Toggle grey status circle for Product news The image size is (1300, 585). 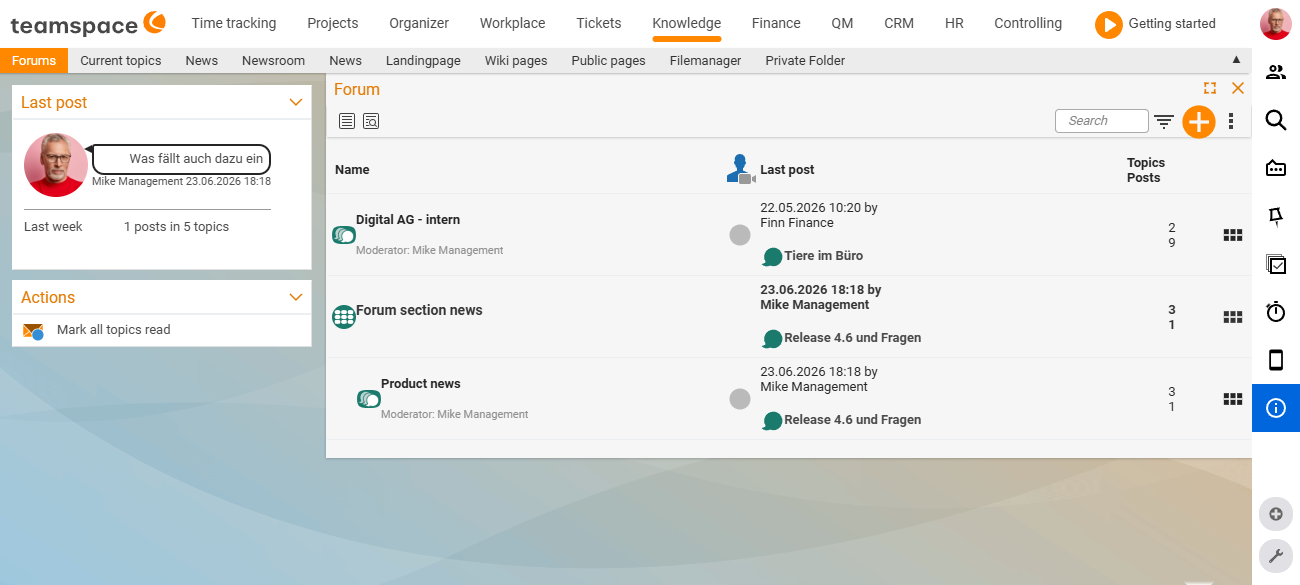740,399
